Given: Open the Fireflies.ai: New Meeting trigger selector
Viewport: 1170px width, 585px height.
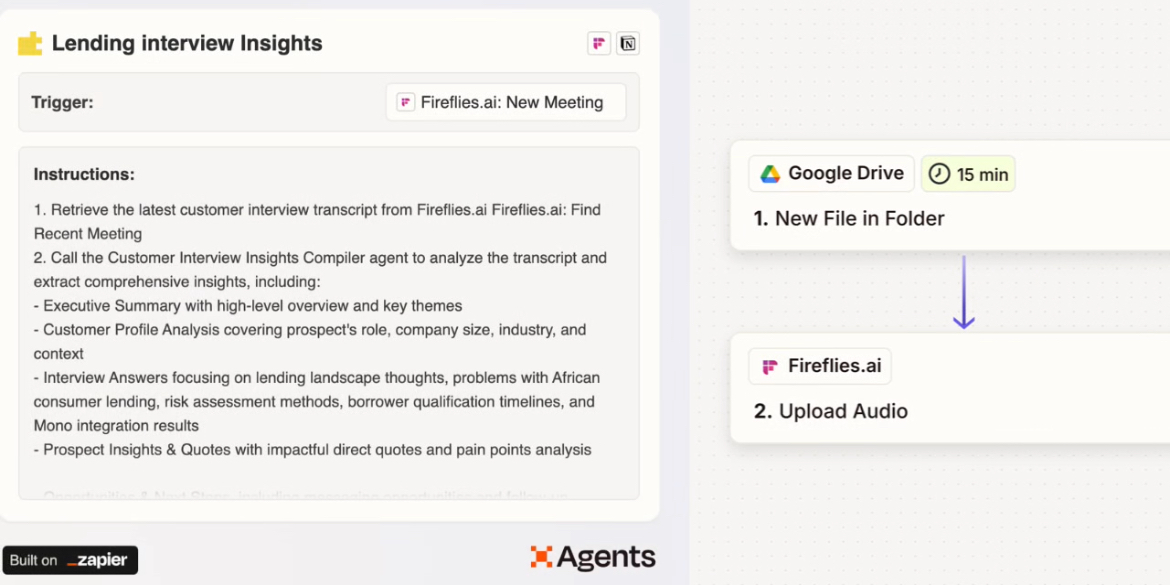Looking at the screenshot, I should pyautogui.click(x=506, y=102).
